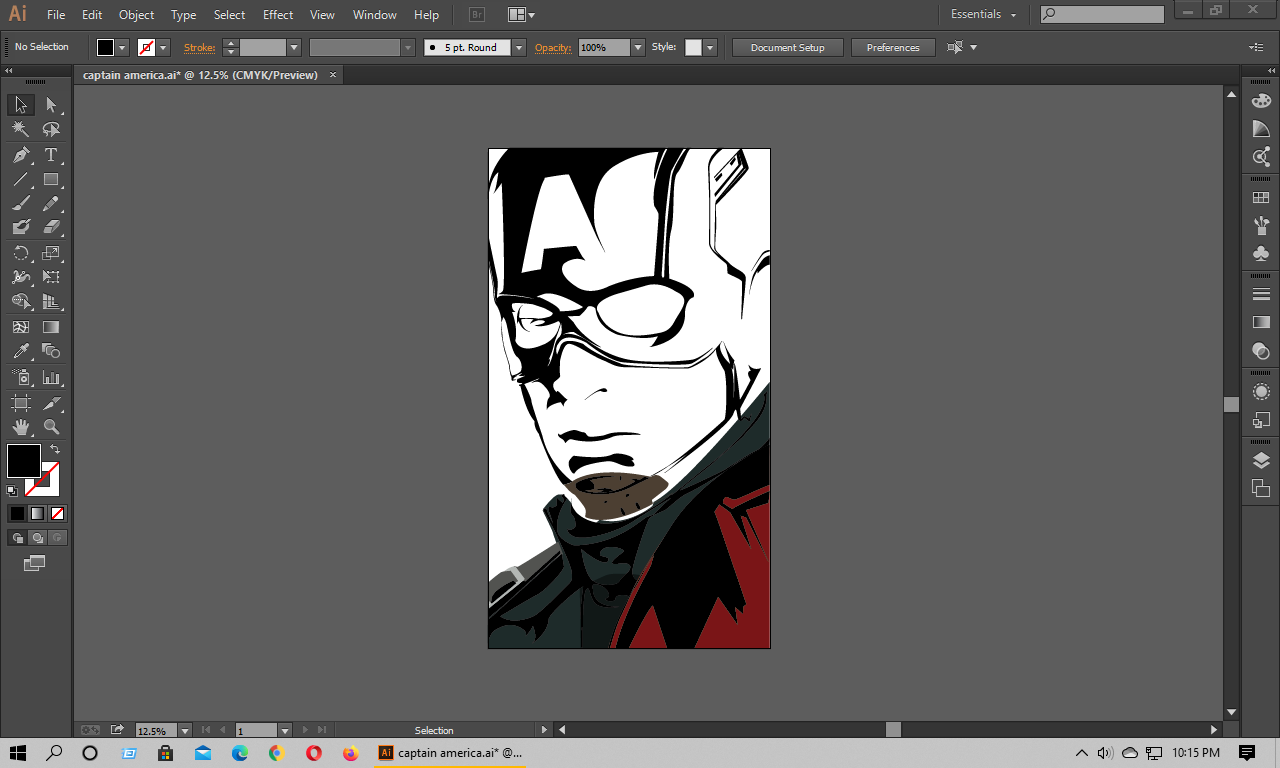Open the Select menu
Image resolution: width=1280 pixels, height=768 pixels.
click(x=229, y=14)
